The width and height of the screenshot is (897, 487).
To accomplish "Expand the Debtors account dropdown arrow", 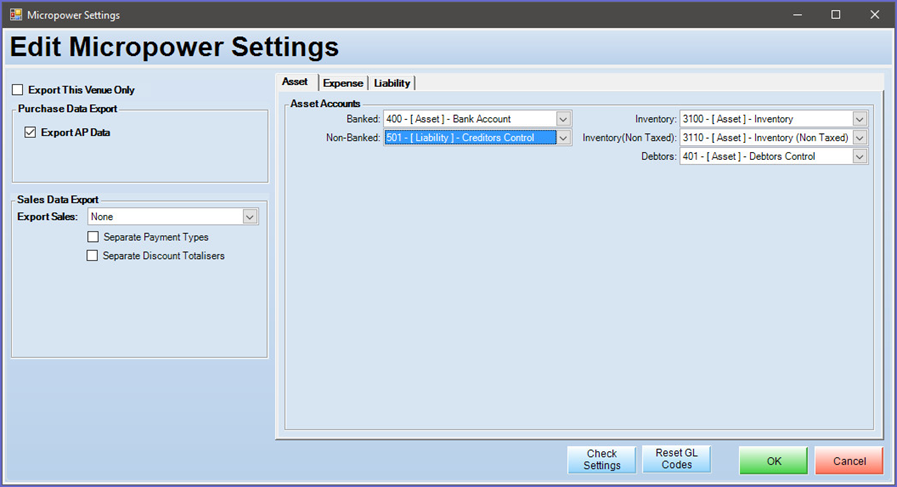I will (860, 156).
